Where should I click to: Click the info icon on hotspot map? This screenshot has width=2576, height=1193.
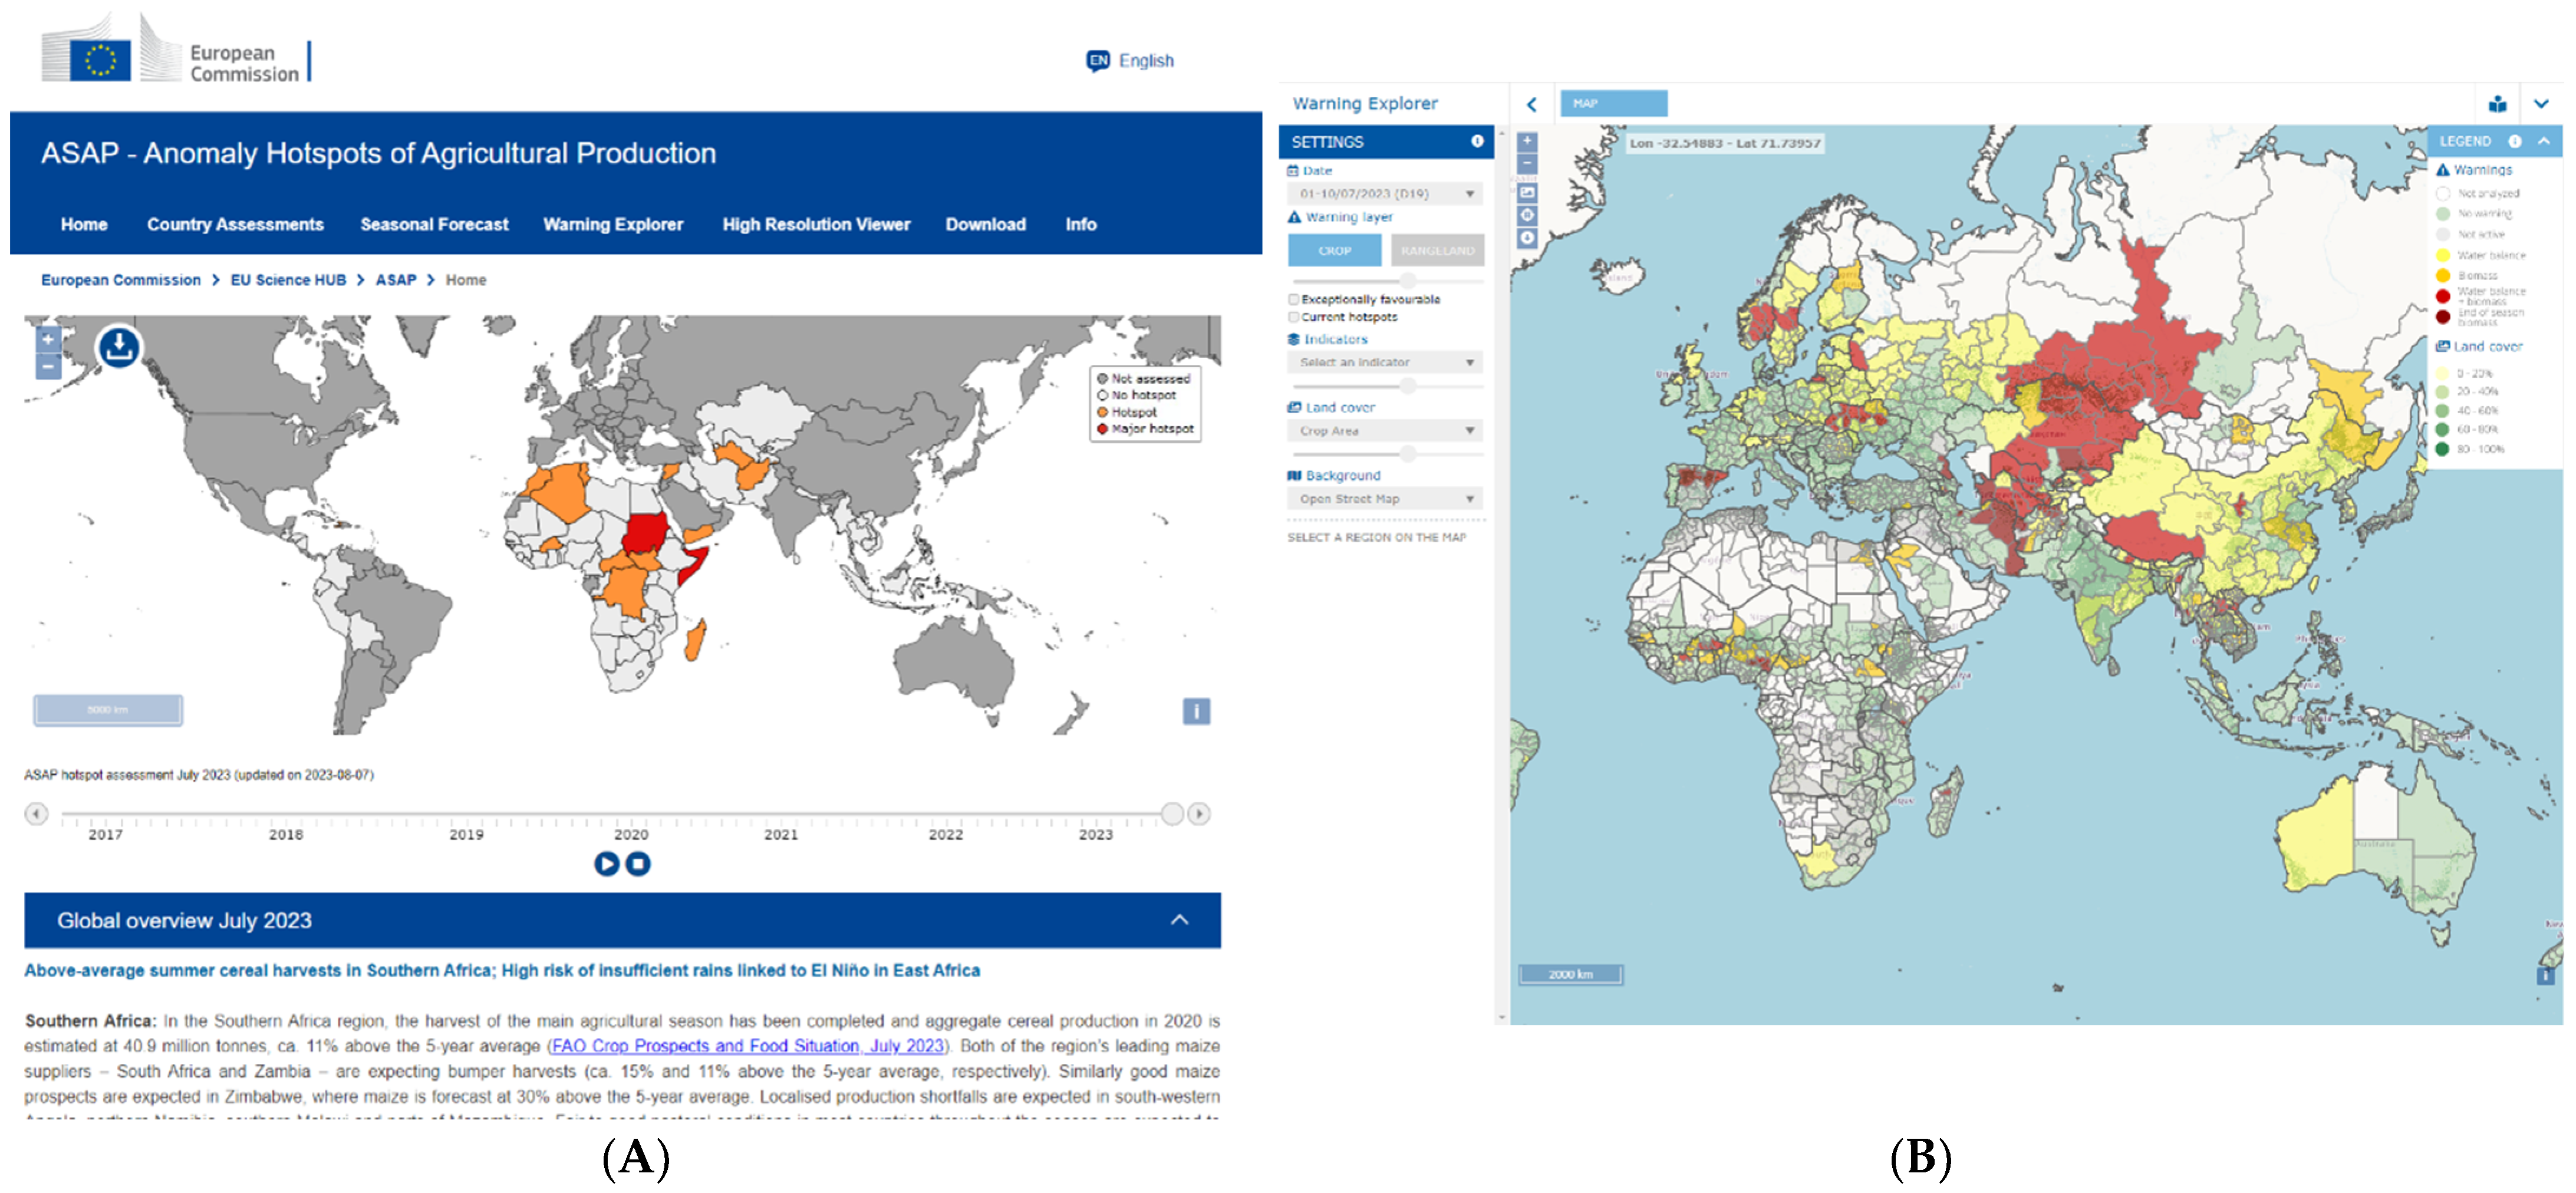pos(1196,711)
